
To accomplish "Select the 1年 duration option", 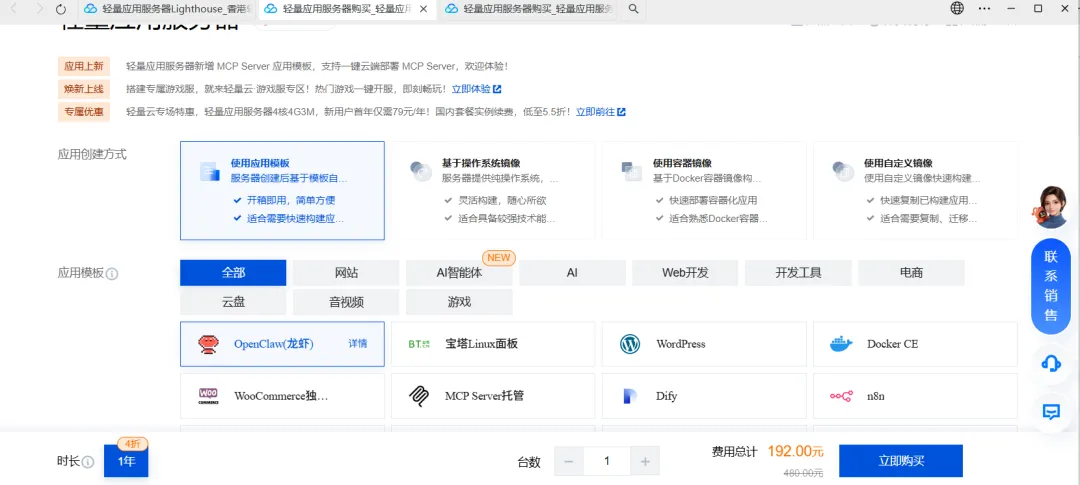I will 126,461.
